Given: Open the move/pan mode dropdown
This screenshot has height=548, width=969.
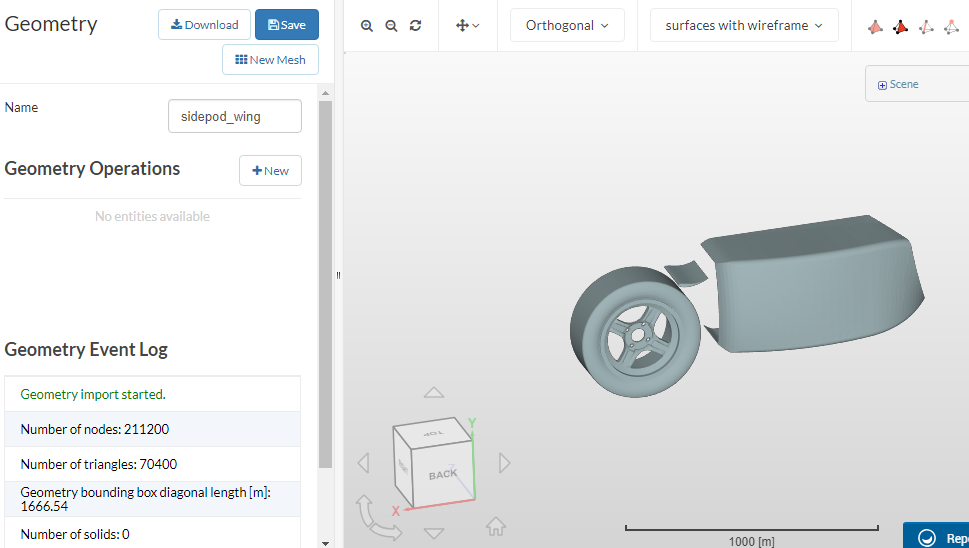Looking at the screenshot, I should tap(467, 25).
